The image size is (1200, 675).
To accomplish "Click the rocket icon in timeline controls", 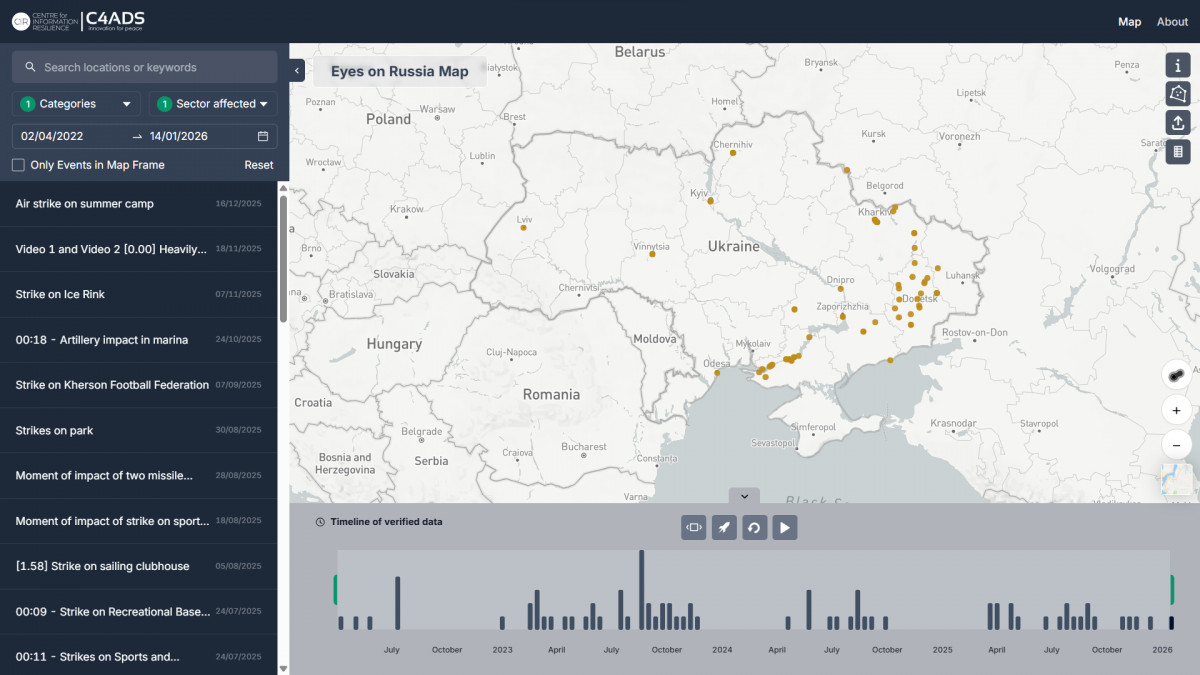I will click(x=724, y=527).
